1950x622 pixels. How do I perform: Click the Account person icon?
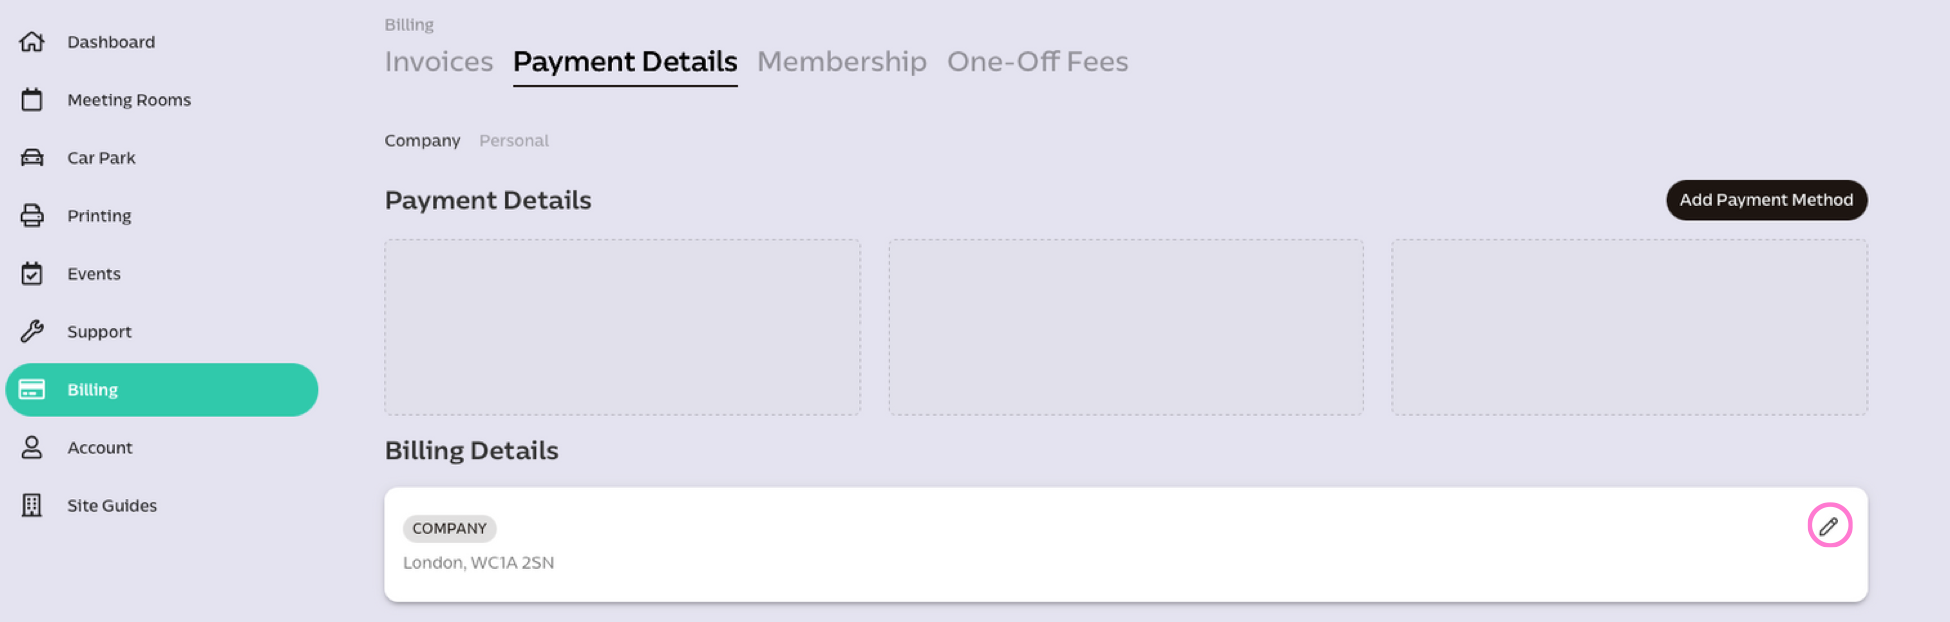point(32,448)
